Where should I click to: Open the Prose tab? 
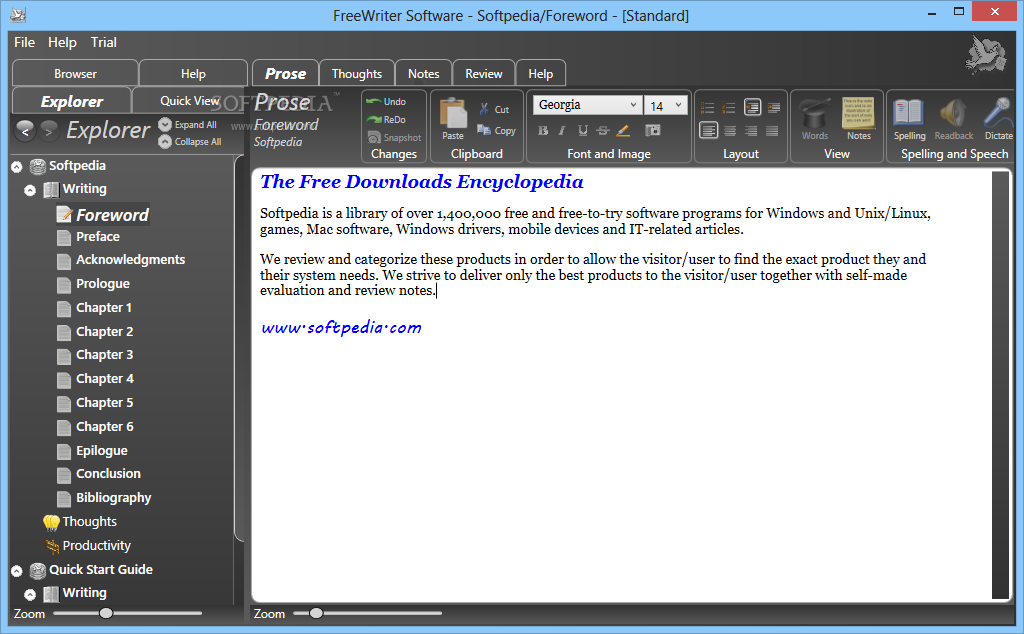[285, 73]
